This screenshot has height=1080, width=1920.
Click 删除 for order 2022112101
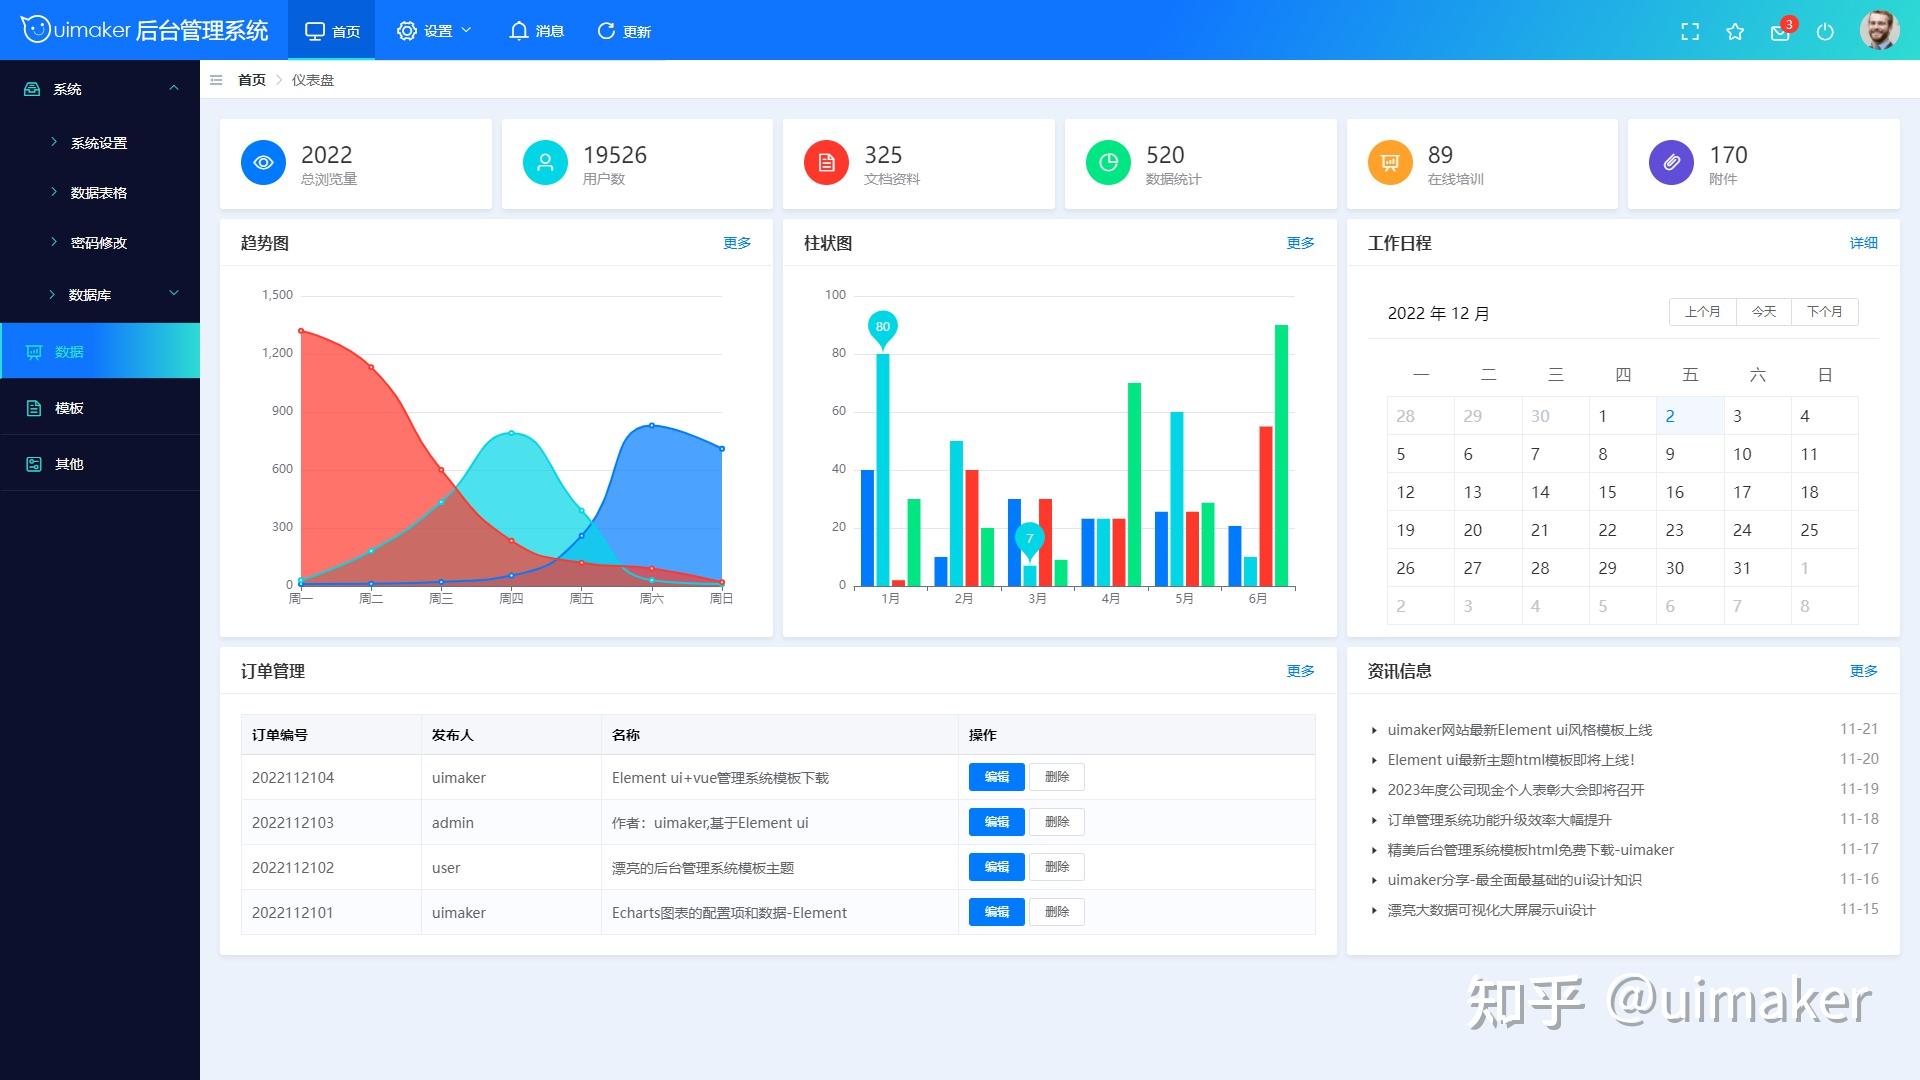pyautogui.click(x=1057, y=912)
